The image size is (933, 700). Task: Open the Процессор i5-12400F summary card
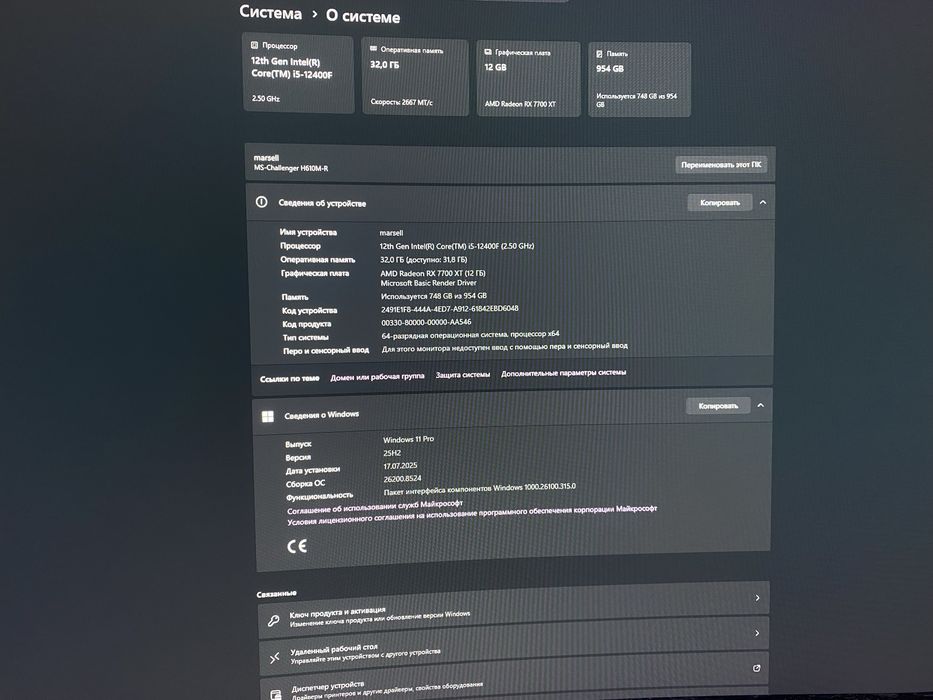(298, 73)
